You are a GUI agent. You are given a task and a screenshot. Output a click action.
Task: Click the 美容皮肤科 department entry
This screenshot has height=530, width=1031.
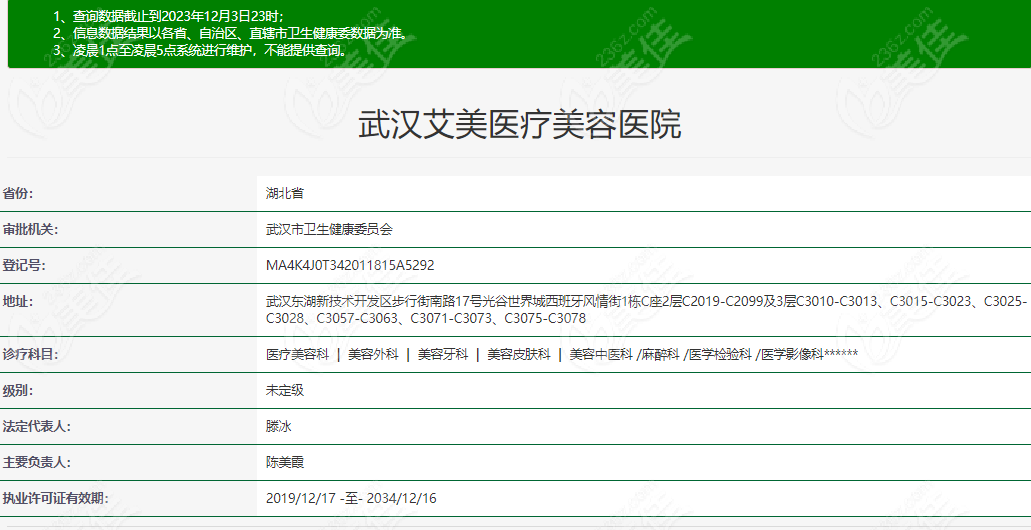[x=519, y=354]
